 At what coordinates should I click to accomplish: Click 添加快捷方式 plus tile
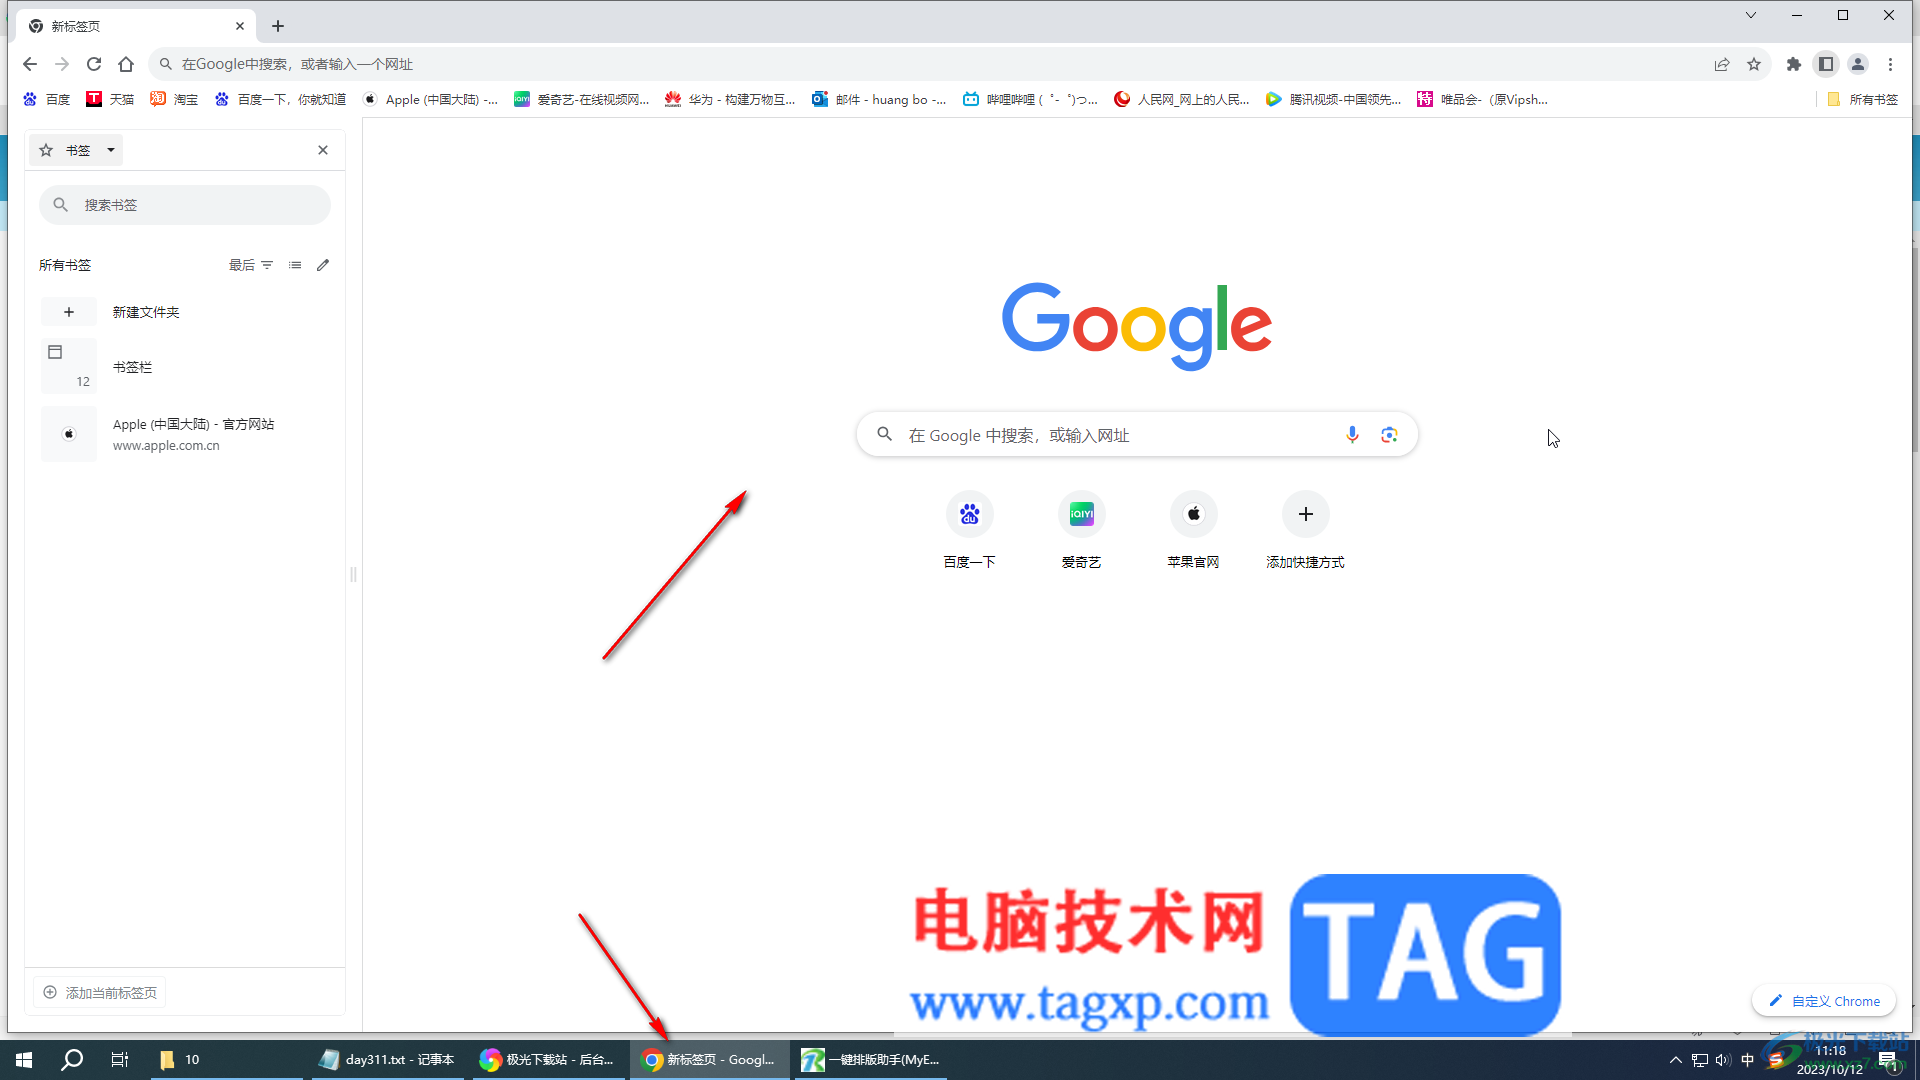(x=1305, y=531)
